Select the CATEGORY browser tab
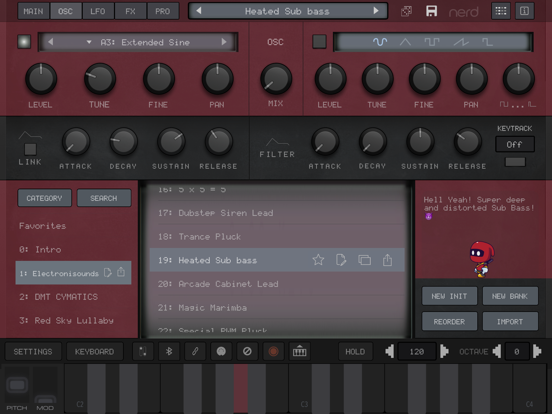 [44, 198]
